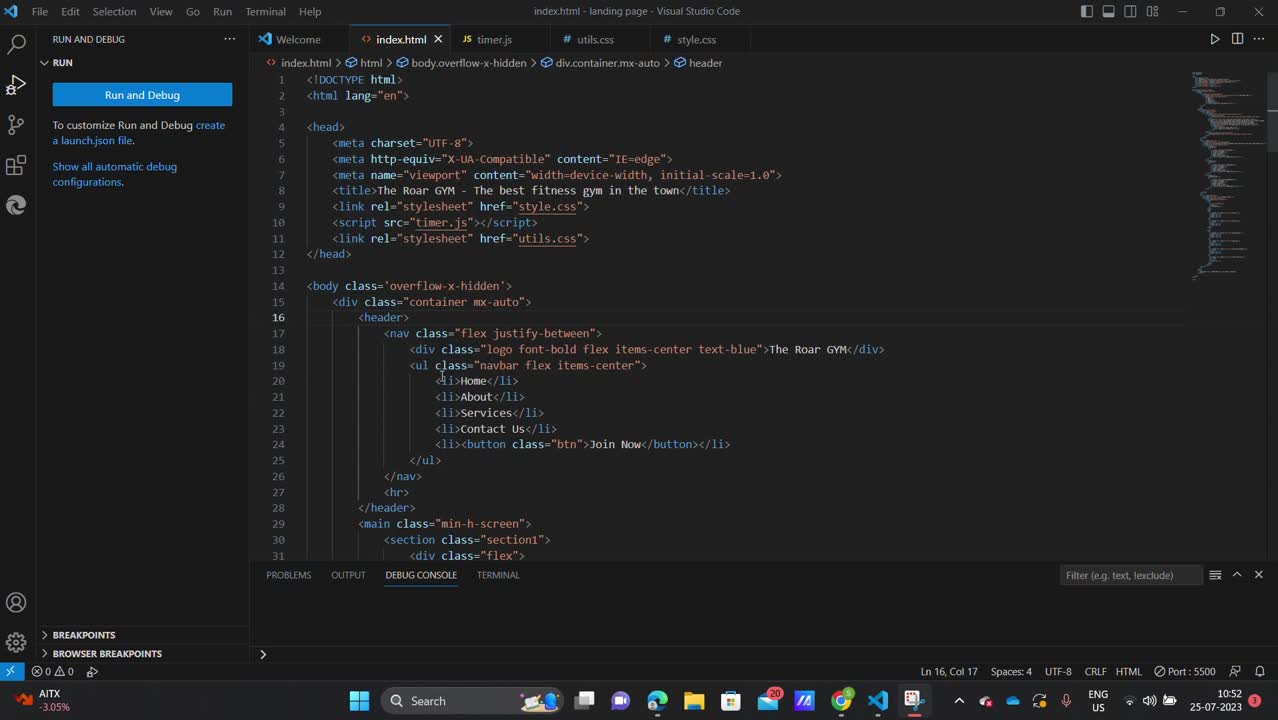Click the Run and Debug button
This screenshot has height=720, width=1278.
point(142,95)
